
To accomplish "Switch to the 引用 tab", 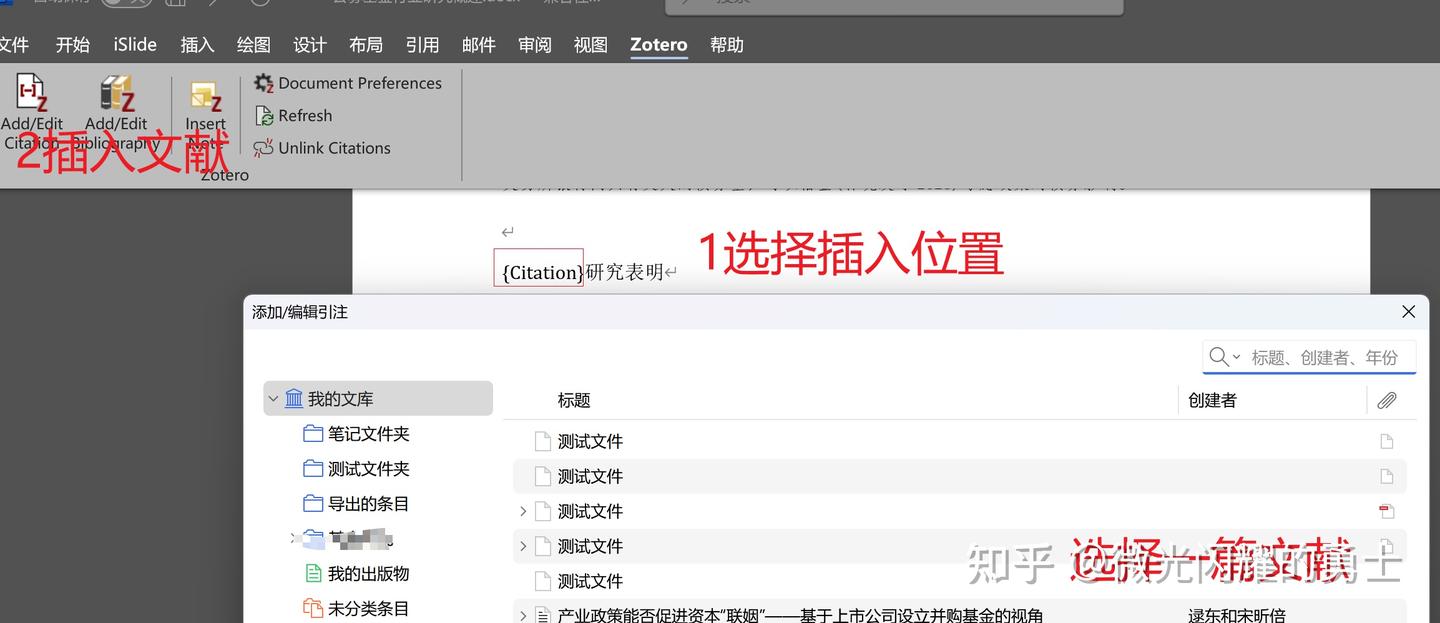I will tap(422, 44).
